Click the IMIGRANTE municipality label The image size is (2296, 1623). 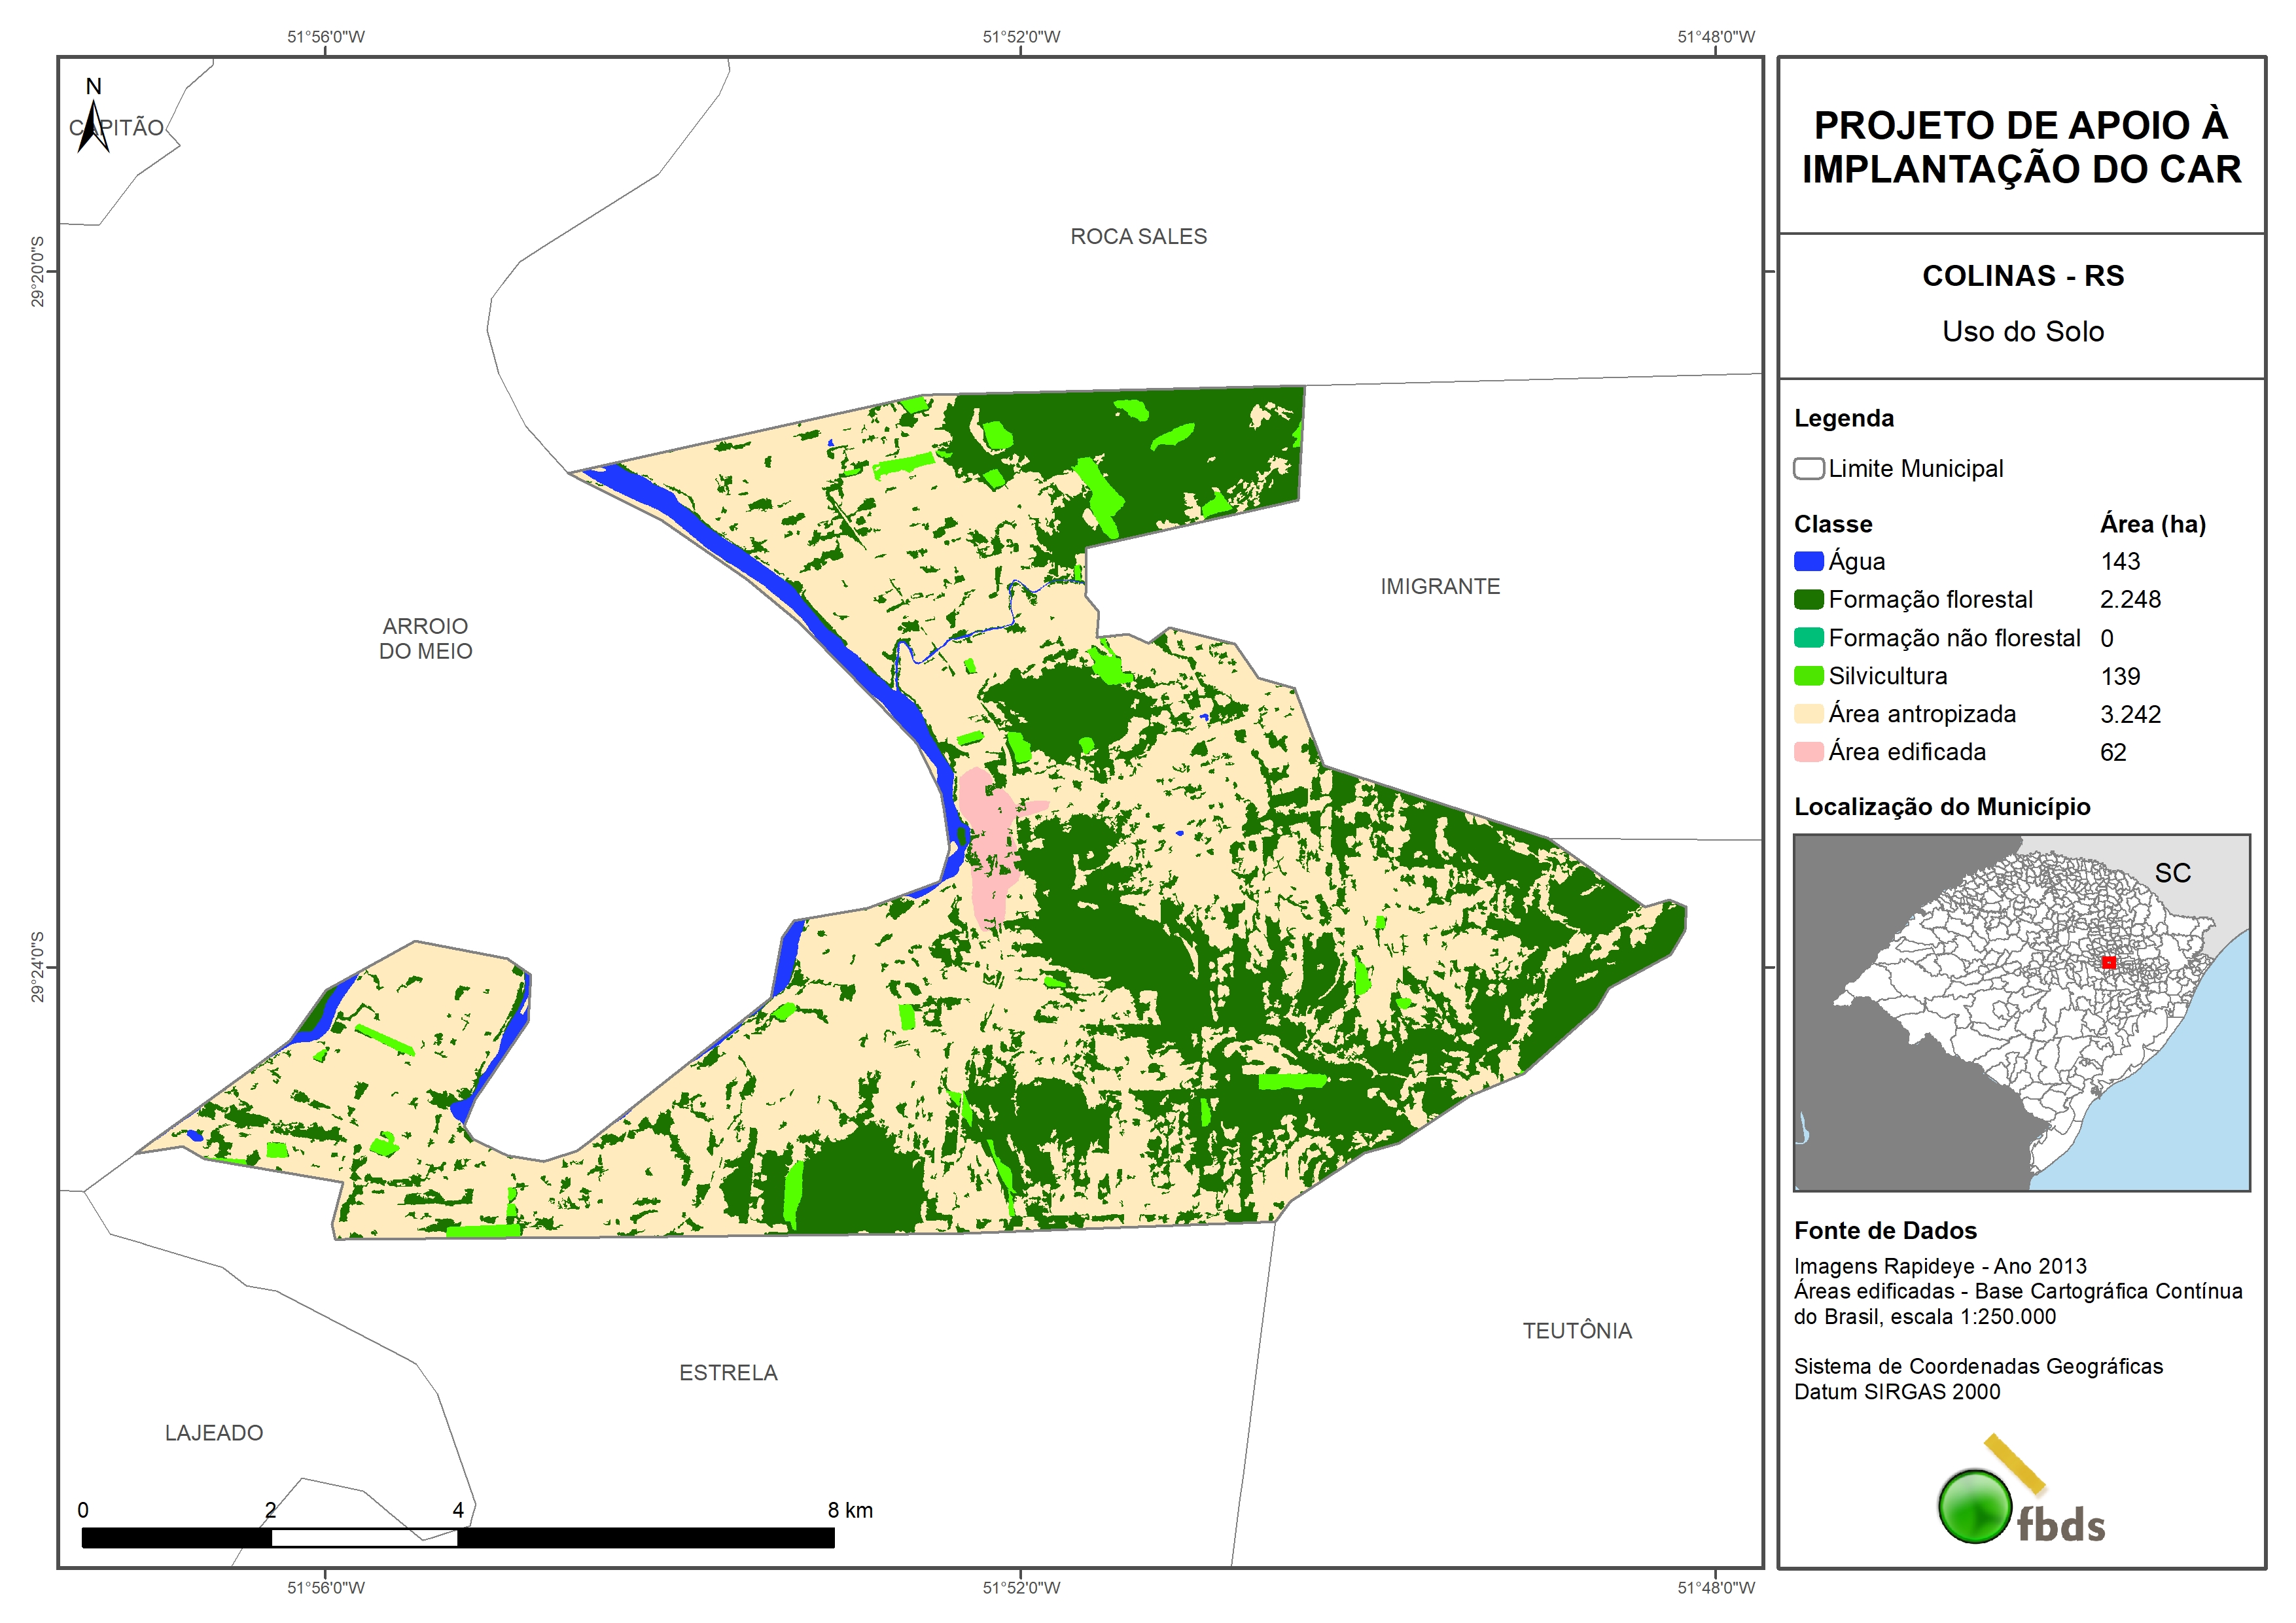click(x=1440, y=586)
